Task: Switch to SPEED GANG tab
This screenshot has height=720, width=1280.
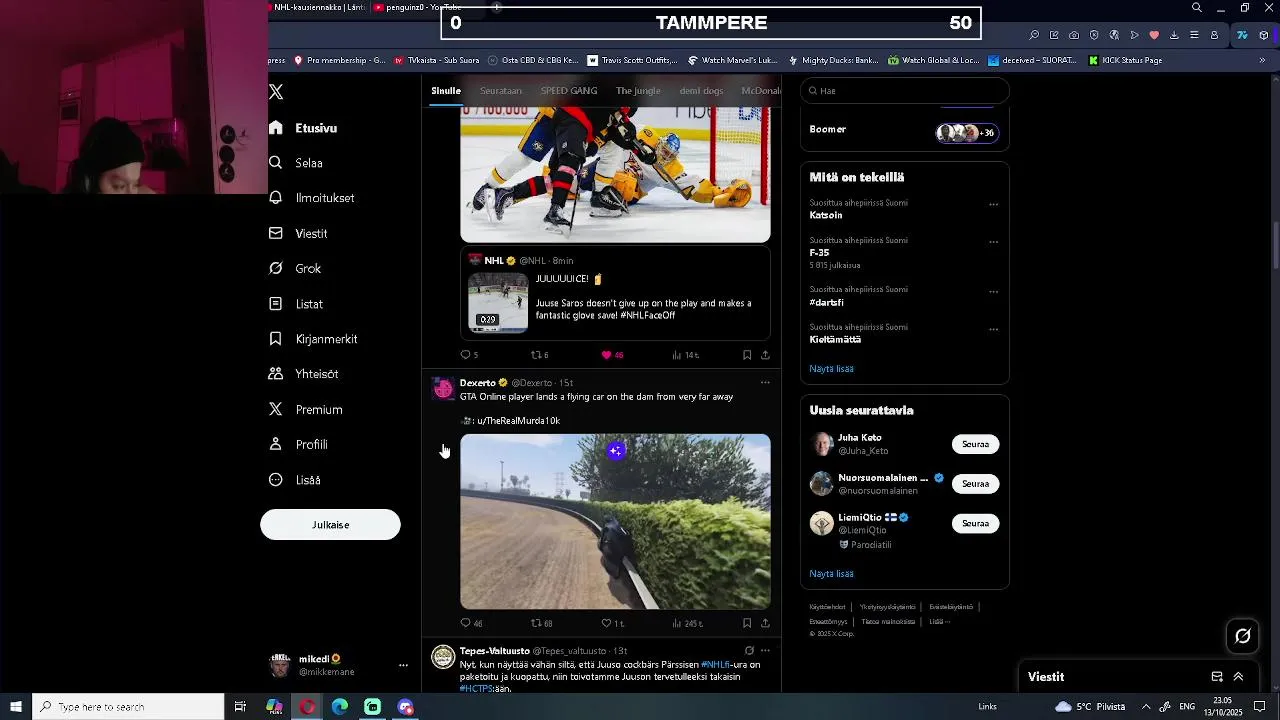Action: tap(569, 91)
